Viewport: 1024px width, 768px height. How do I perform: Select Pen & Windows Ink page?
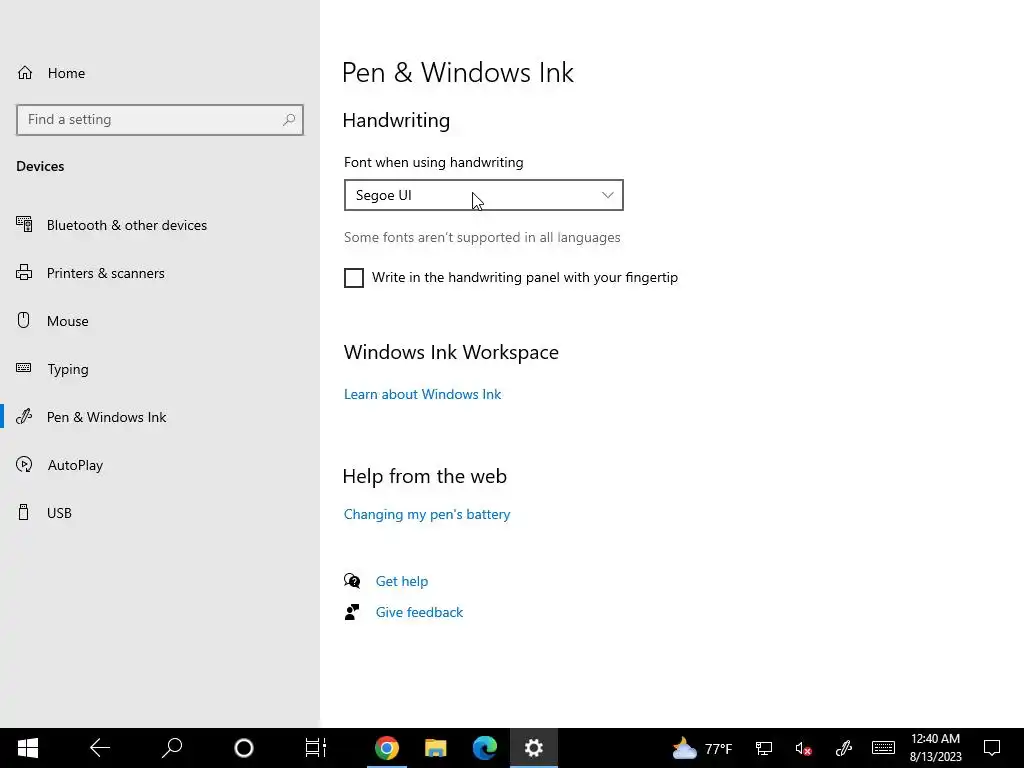click(106, 417)
